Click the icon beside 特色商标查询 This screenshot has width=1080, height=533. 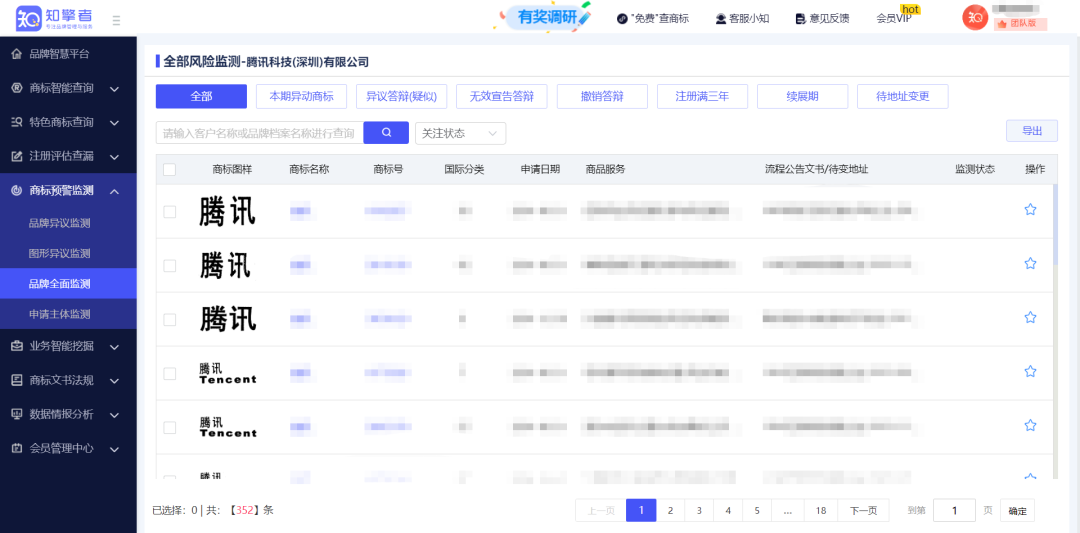click(17, 122)
